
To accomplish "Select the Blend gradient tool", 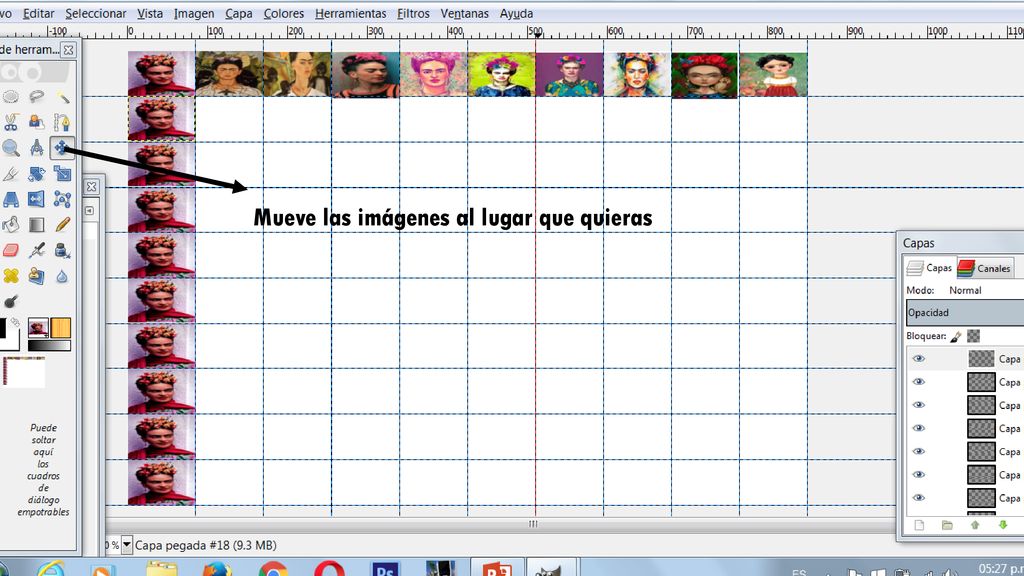I will tap(37, 225).
